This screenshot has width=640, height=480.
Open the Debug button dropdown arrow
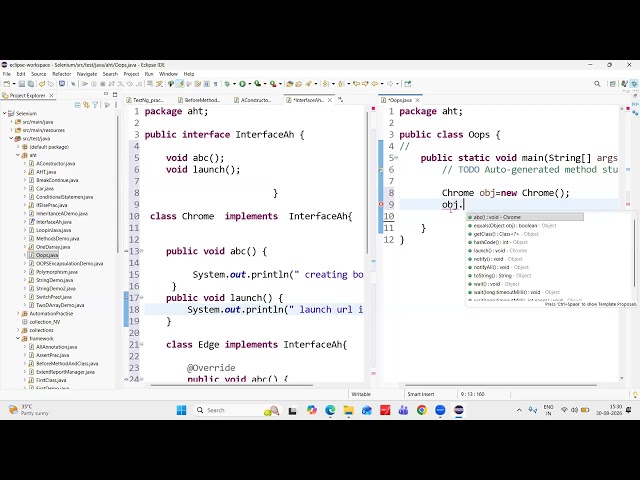click(234, 84)
